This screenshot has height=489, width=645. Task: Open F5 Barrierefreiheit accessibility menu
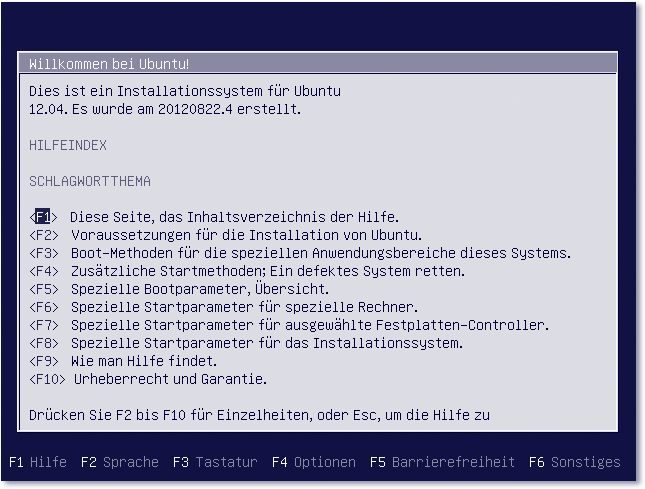coord(443,462)
